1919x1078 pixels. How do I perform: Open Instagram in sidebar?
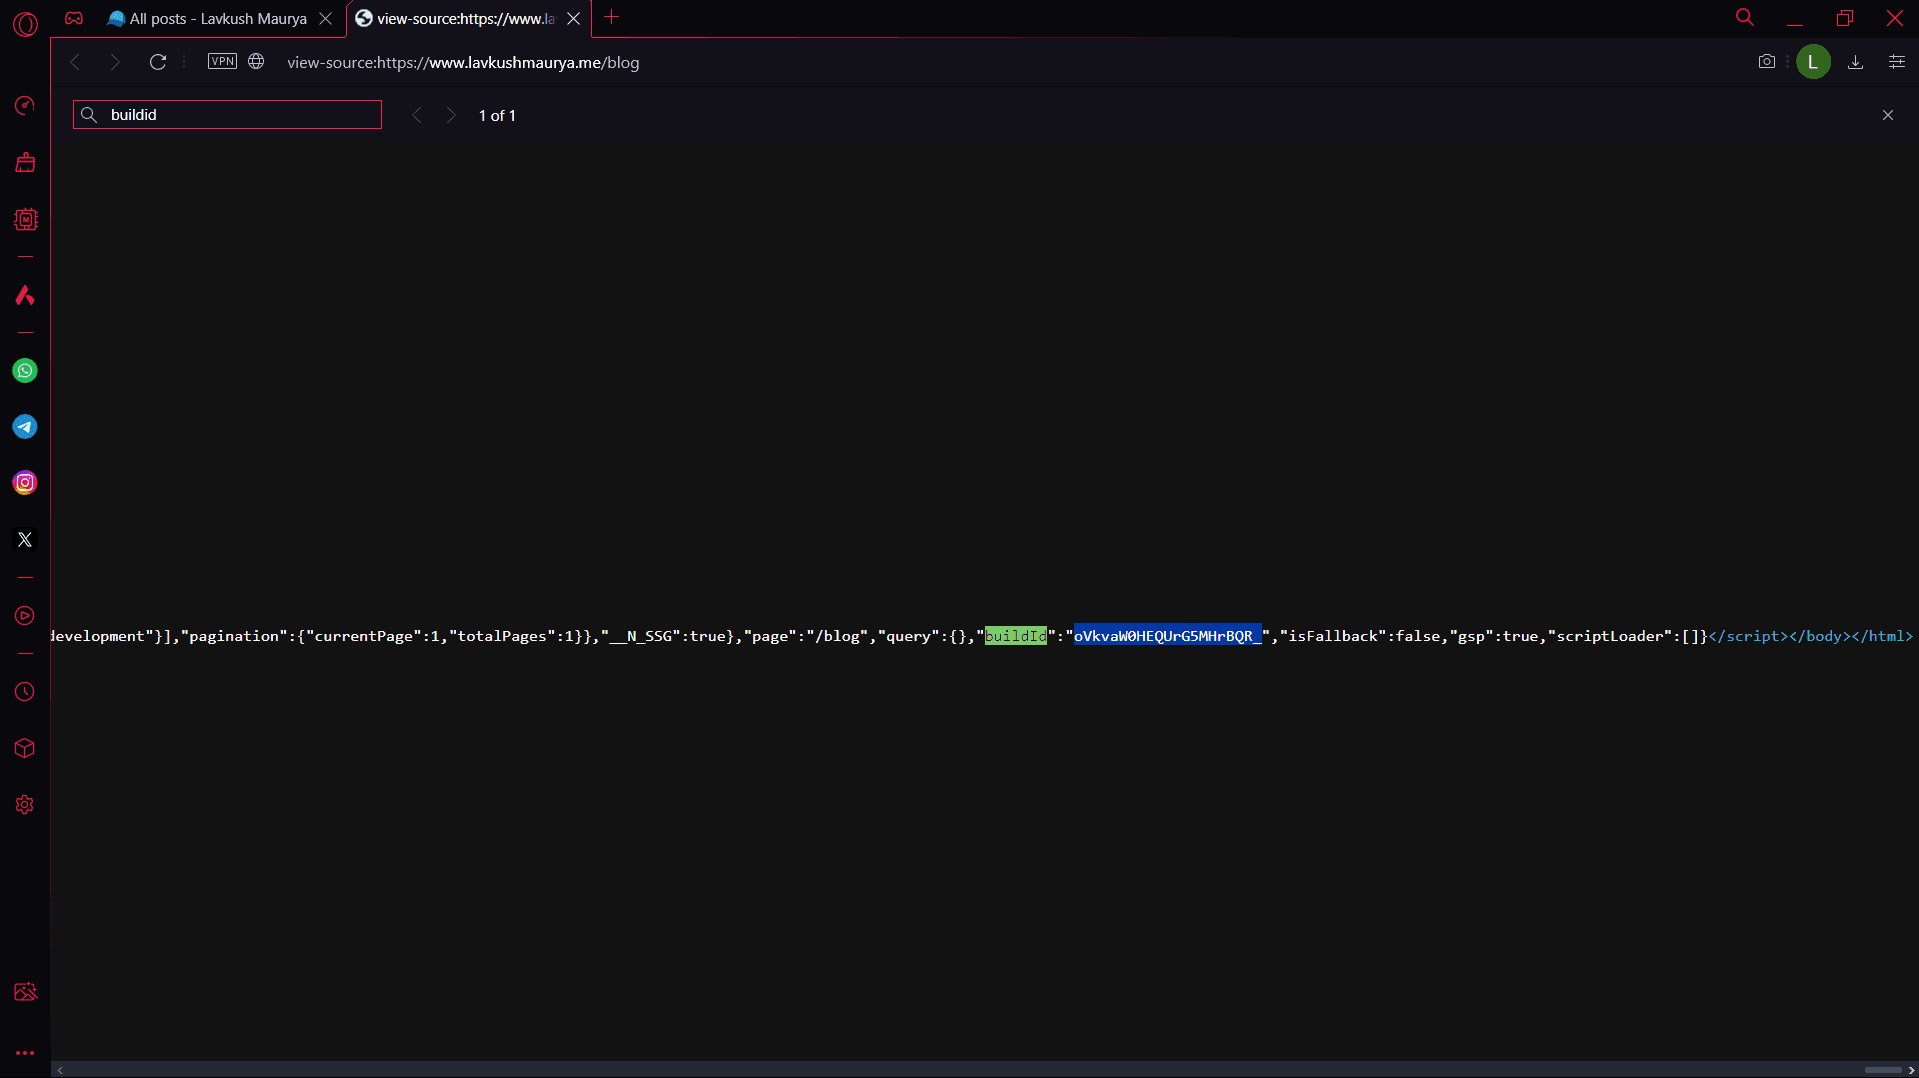(x=25, y=483)
